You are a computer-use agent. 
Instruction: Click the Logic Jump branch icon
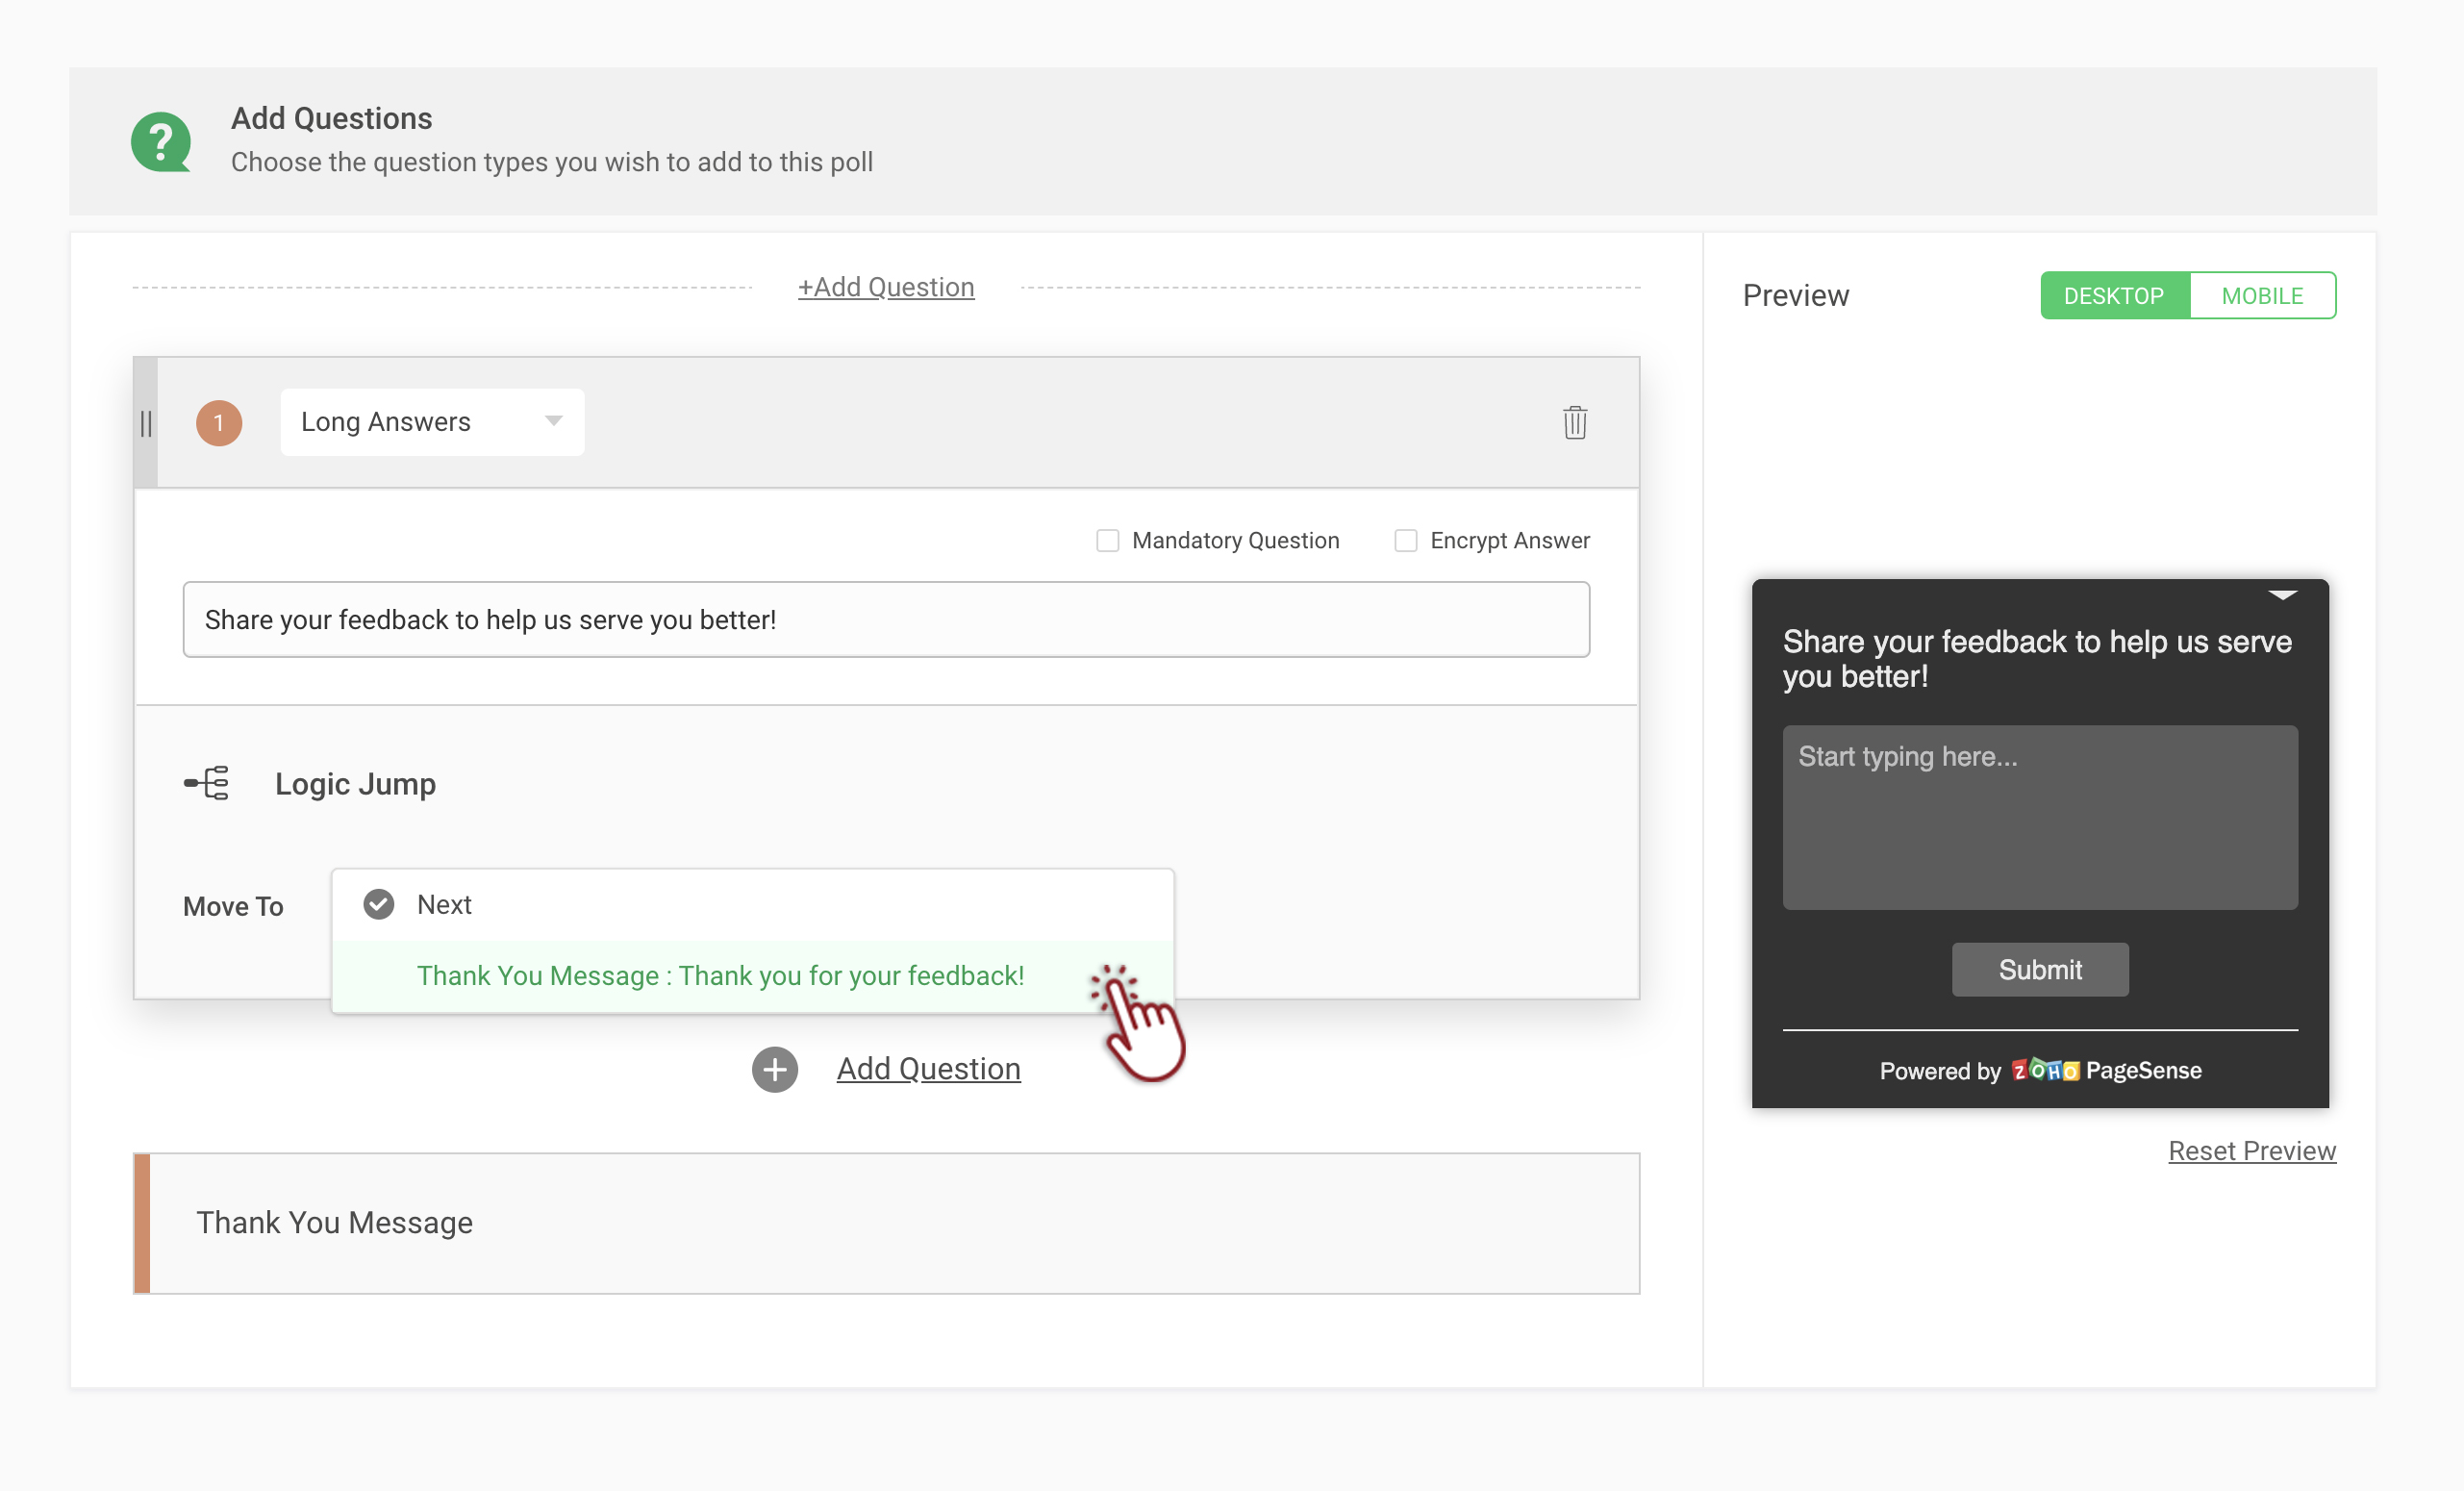coord(207,783)
